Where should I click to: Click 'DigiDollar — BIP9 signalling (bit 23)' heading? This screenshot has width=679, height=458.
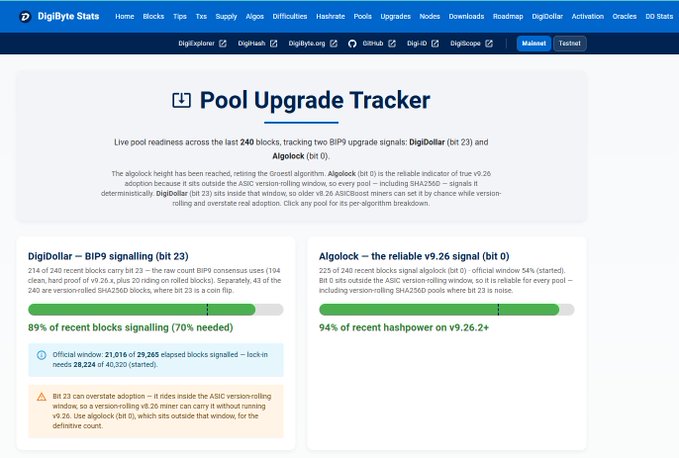[x=108, y=256]
